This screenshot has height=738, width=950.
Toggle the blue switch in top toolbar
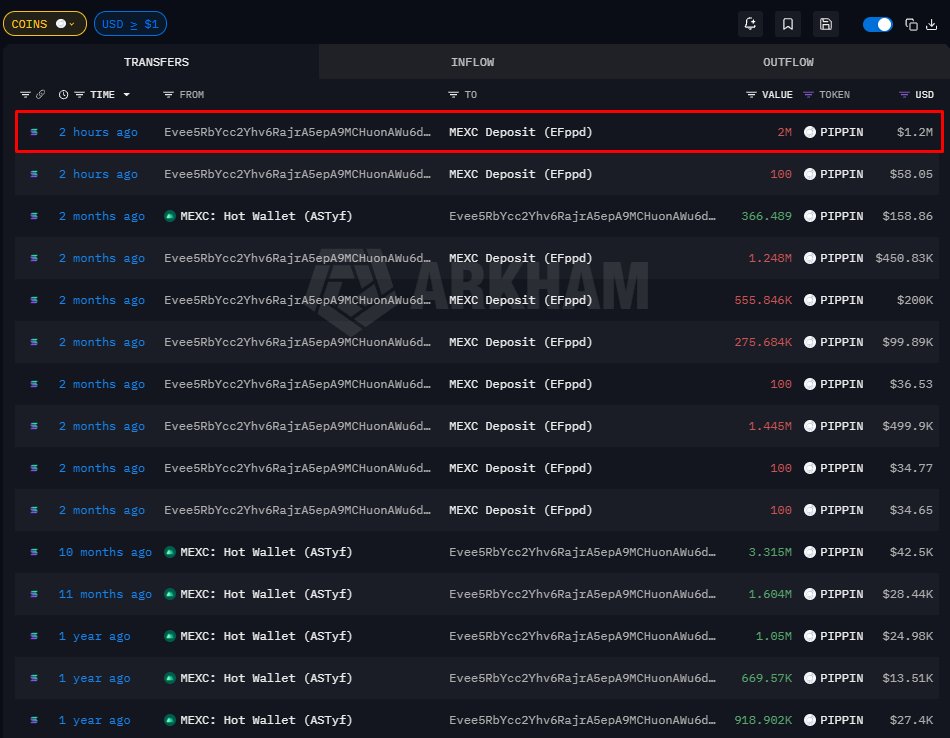[x=877, y=24]
